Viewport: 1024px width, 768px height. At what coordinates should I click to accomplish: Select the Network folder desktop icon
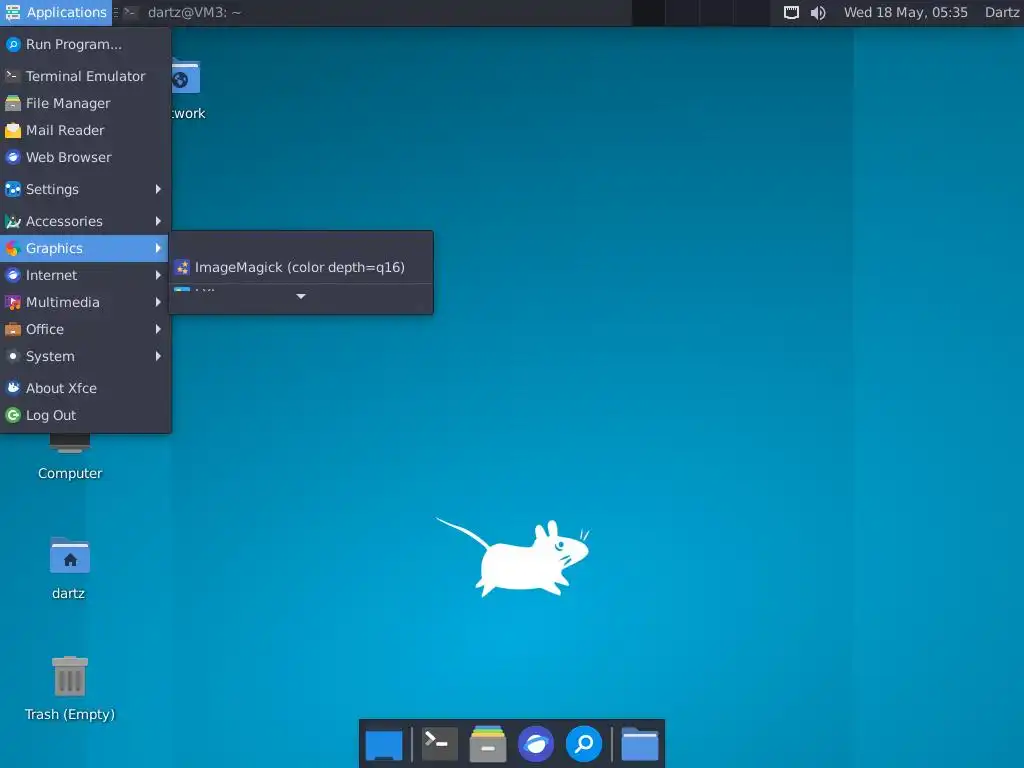(x=186, y=78)
